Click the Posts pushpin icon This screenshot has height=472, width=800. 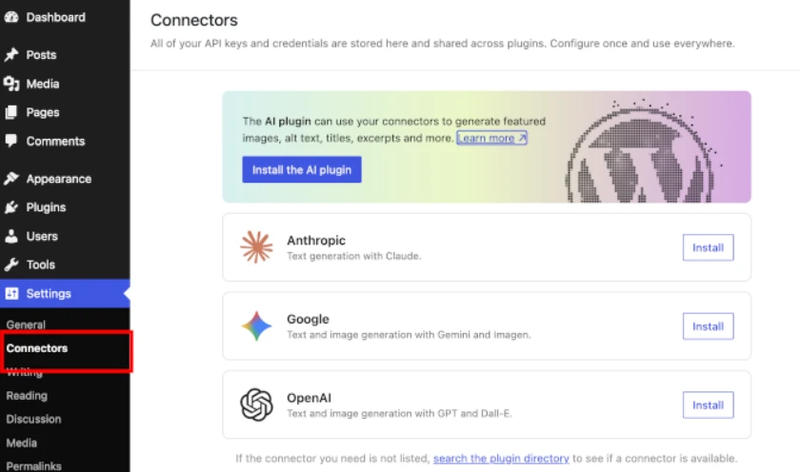coord(11,55)
